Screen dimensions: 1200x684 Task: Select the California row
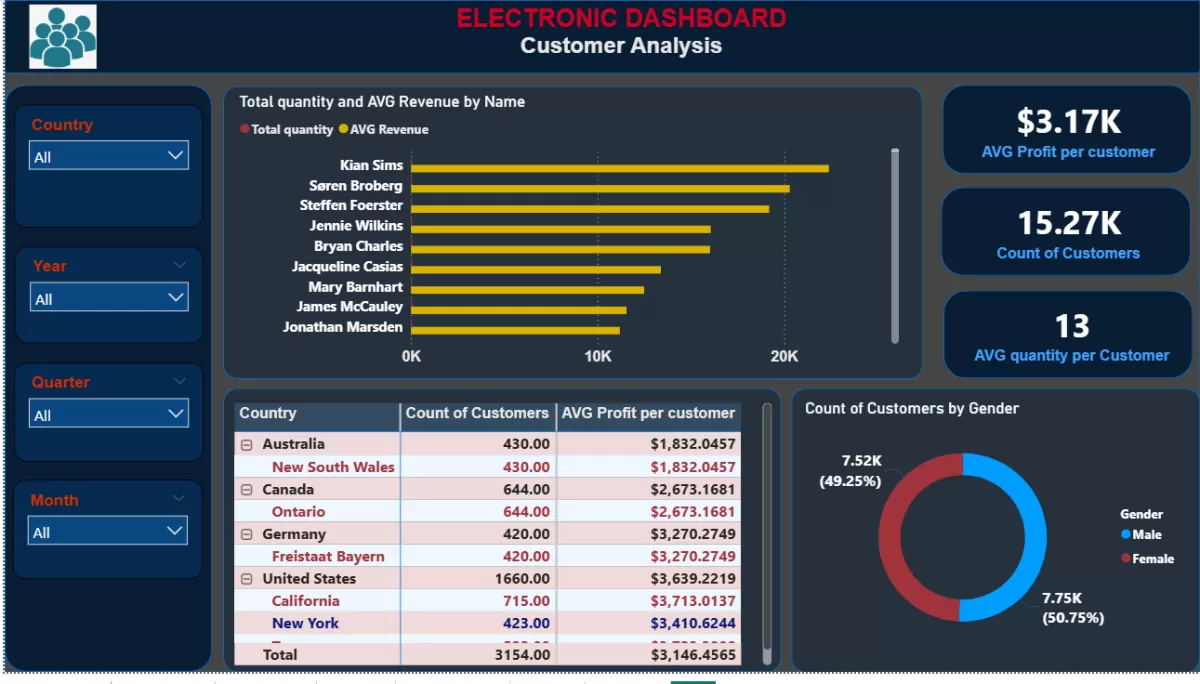(x=488, y=601)
